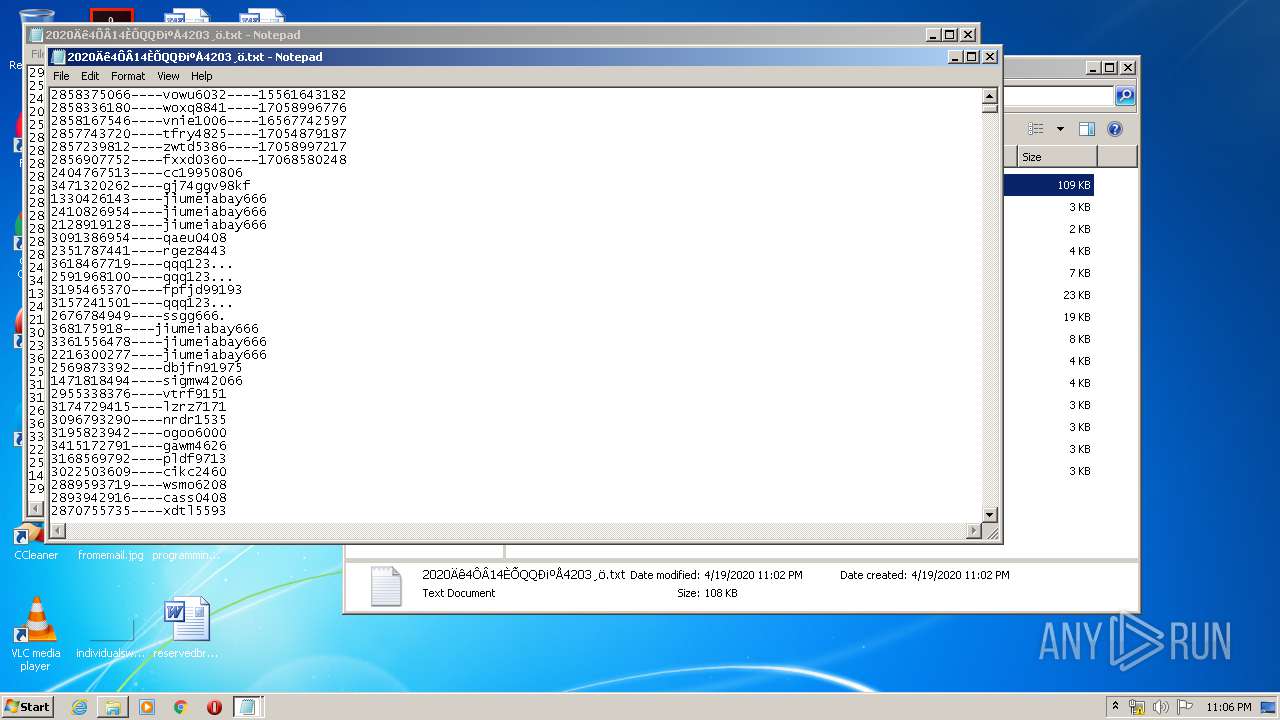The height and width of the screenshot is (720, 1280).
Task: Select the fromemail.jpg desktop file
Action: tap(111, 554)
